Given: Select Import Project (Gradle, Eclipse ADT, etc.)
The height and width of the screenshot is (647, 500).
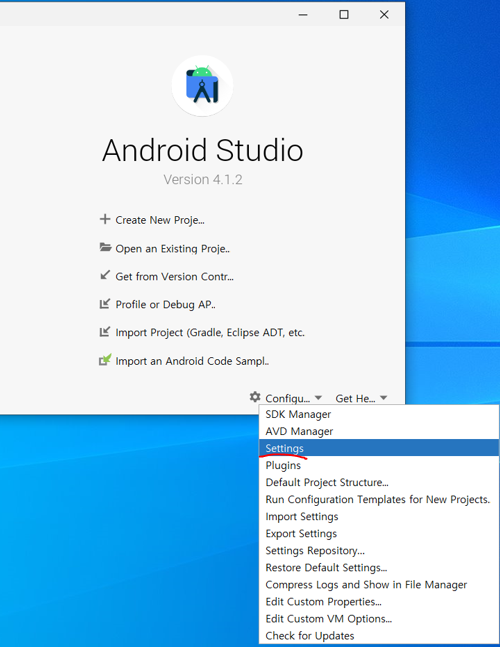Looking at the screenshot, I should click(210, 333).
